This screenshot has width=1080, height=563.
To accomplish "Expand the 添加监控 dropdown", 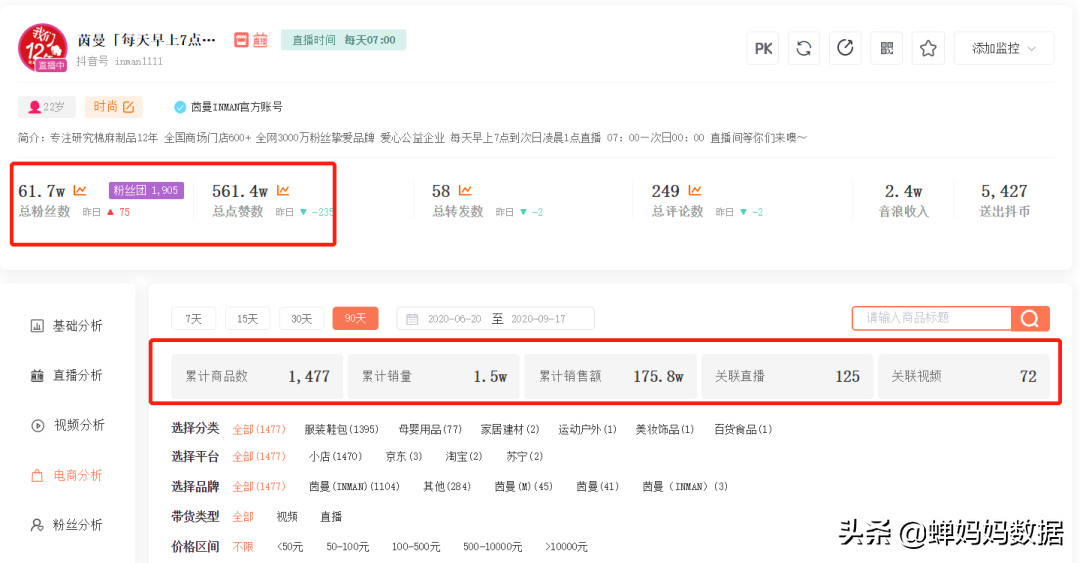I will click(1004, 48).
